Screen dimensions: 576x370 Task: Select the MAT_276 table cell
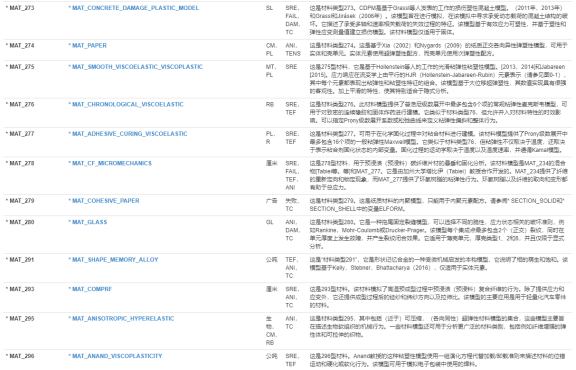pyautogui.click(x=20, y=104)
